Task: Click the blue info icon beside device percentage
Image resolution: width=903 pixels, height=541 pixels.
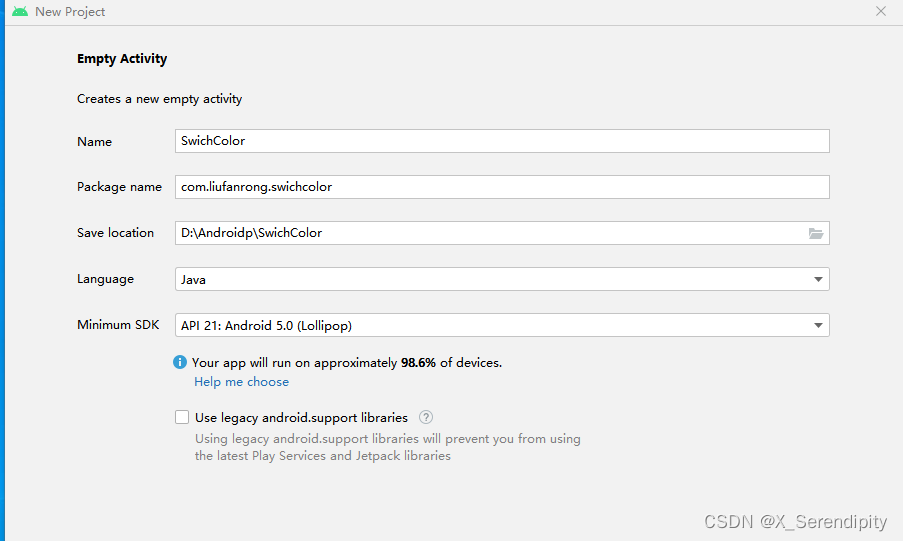Action: (x=180, y=362)
